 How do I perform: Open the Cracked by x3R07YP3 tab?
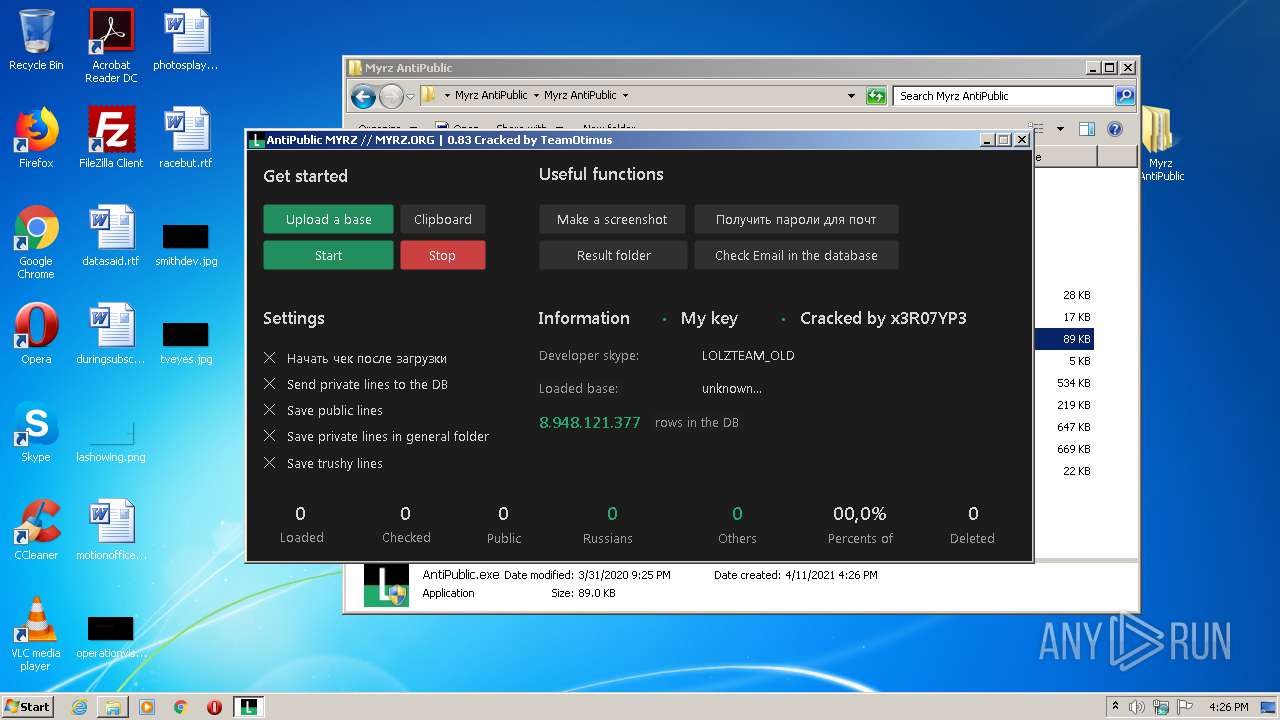[x=883, y=318]
